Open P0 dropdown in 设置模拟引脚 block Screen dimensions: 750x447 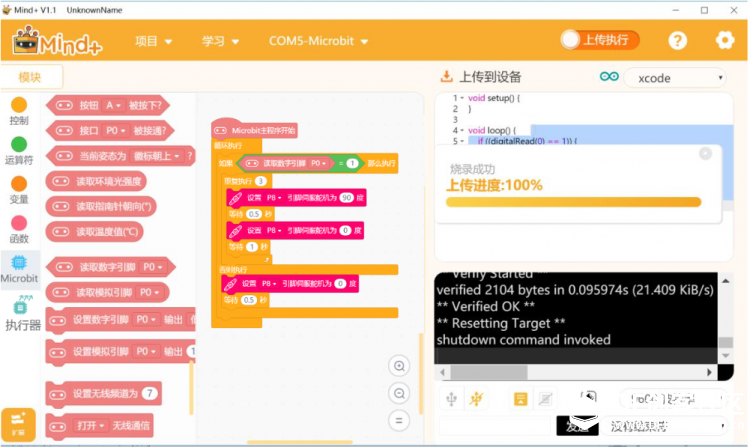click(146, 351)
